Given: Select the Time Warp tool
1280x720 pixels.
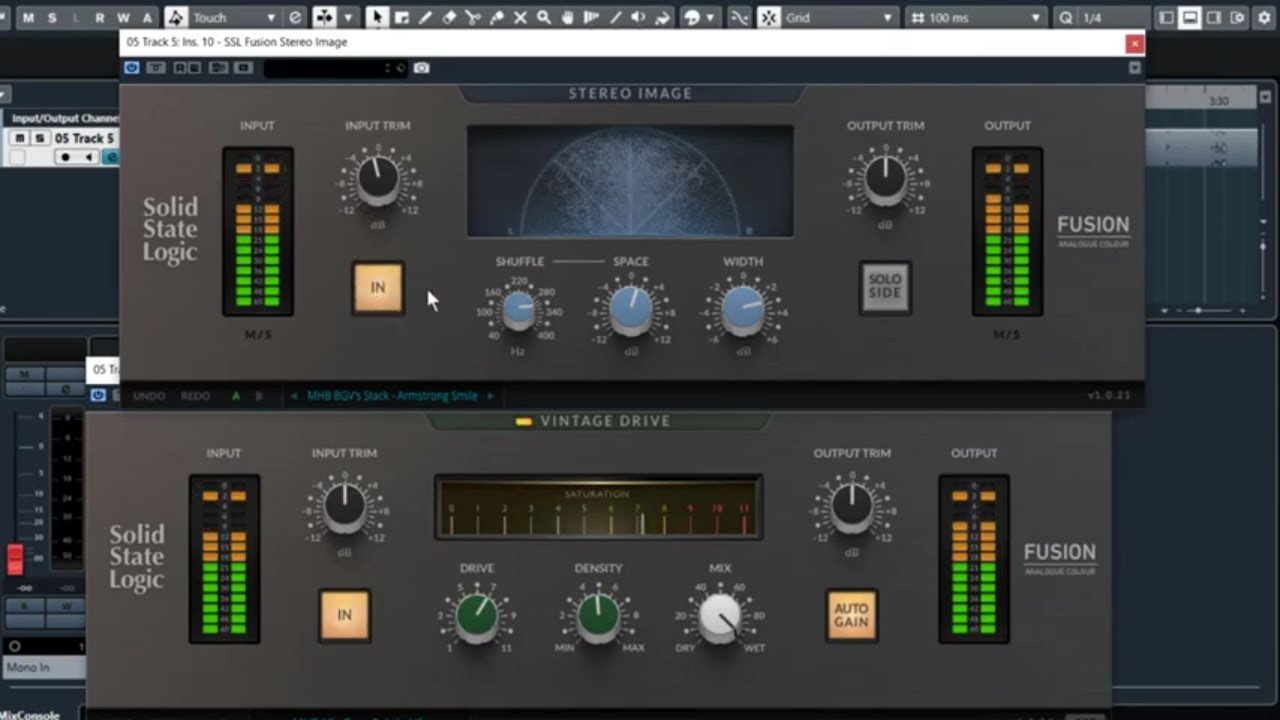Looking at the screenshot, I should [x=592, y=17].
